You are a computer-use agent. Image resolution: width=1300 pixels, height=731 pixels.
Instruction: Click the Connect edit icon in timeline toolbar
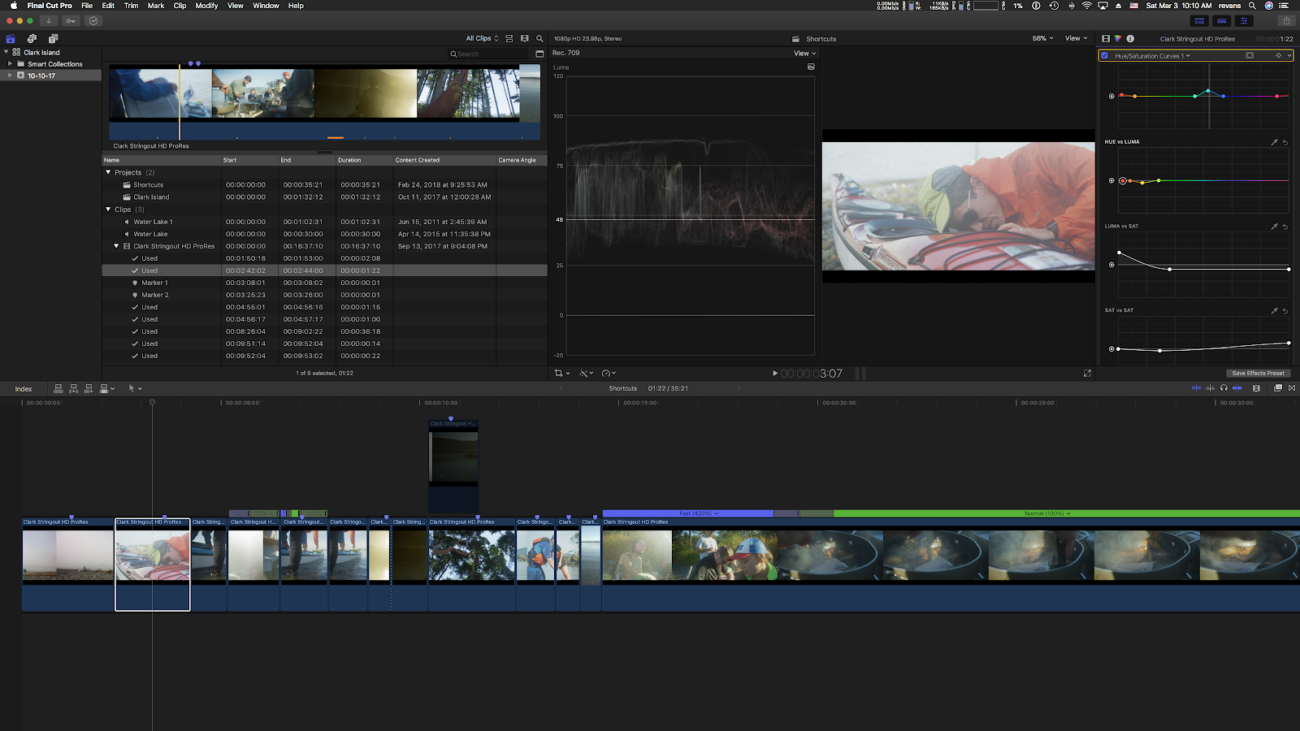pyautogui.click(x=58, y=388)
